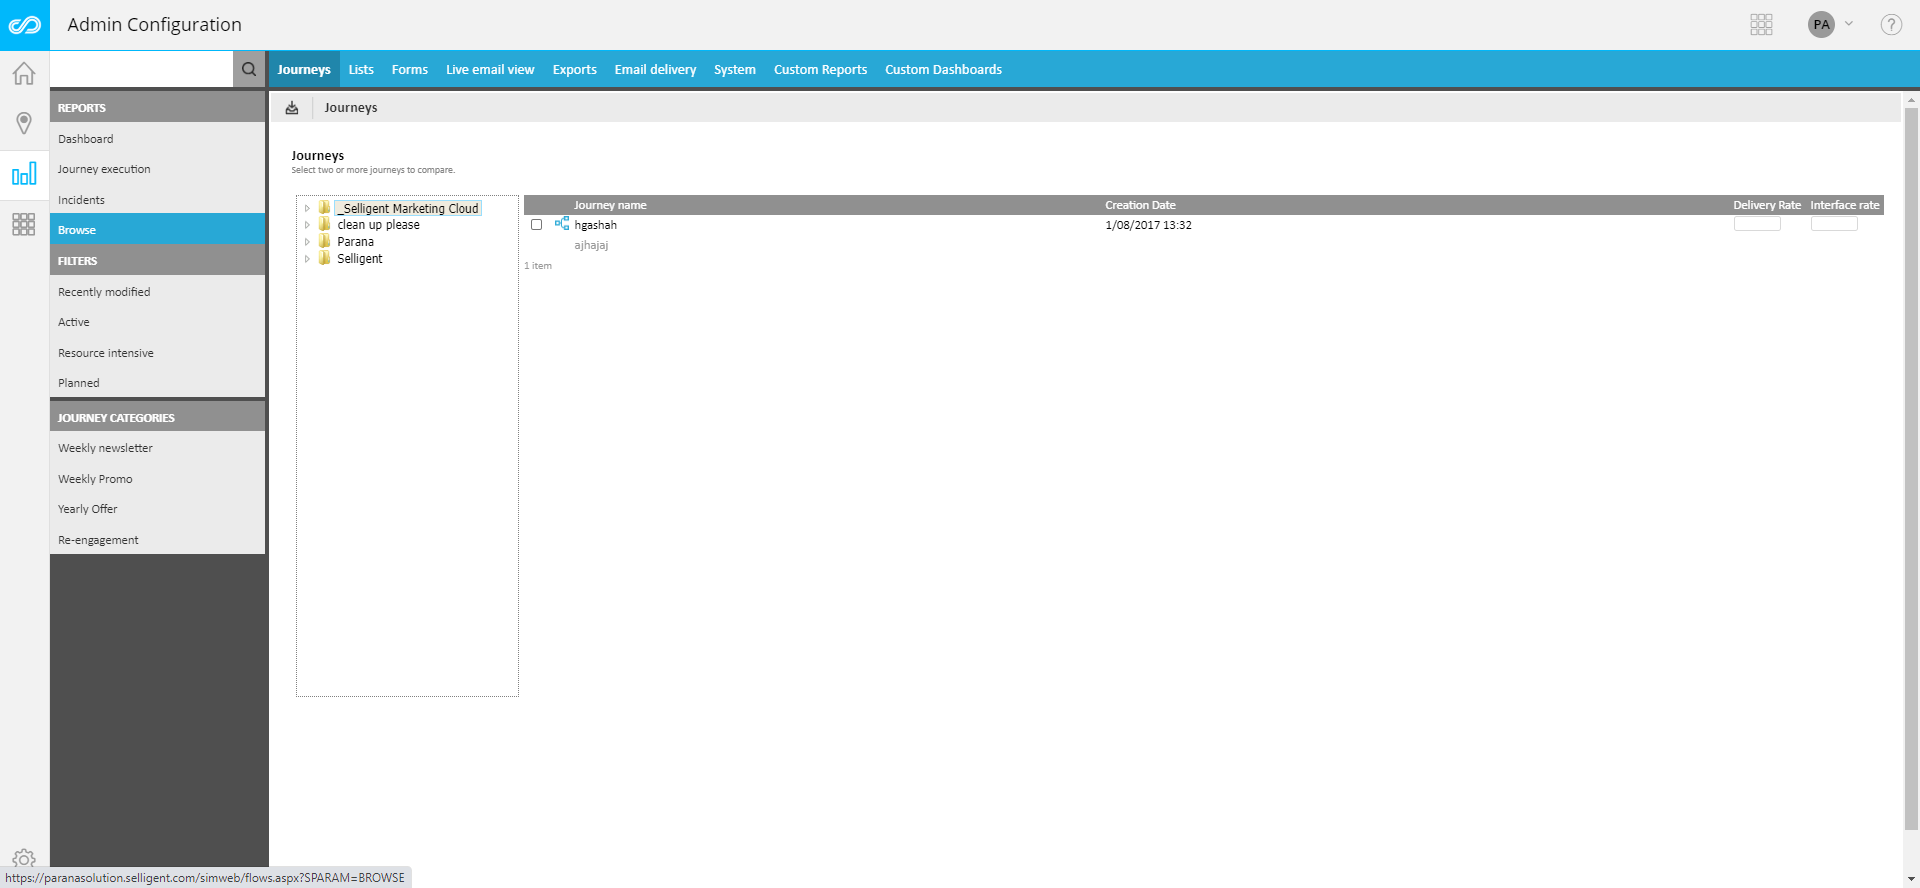Expand the _Selligent Marketing Cloud folder
The height and width of the screenshot is (888, 1920).
coord(307,209)
